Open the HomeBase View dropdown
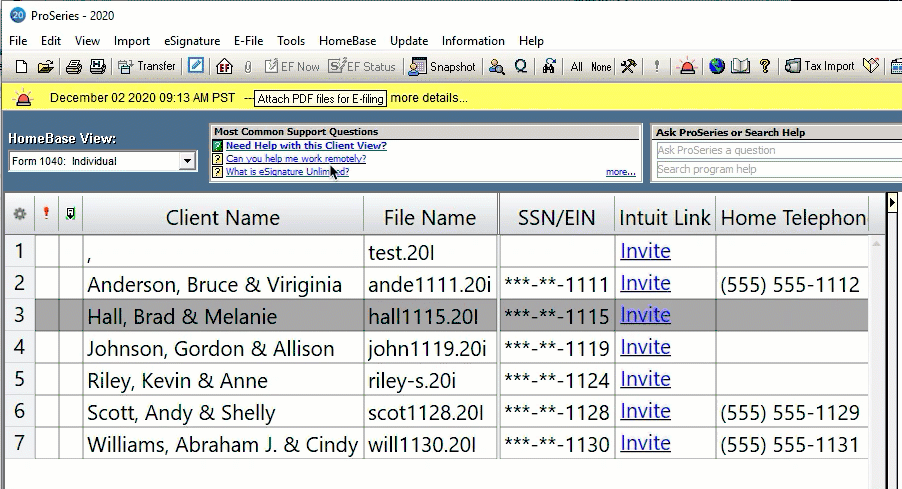This screenshot has width=902, height=489. point(187,162)
